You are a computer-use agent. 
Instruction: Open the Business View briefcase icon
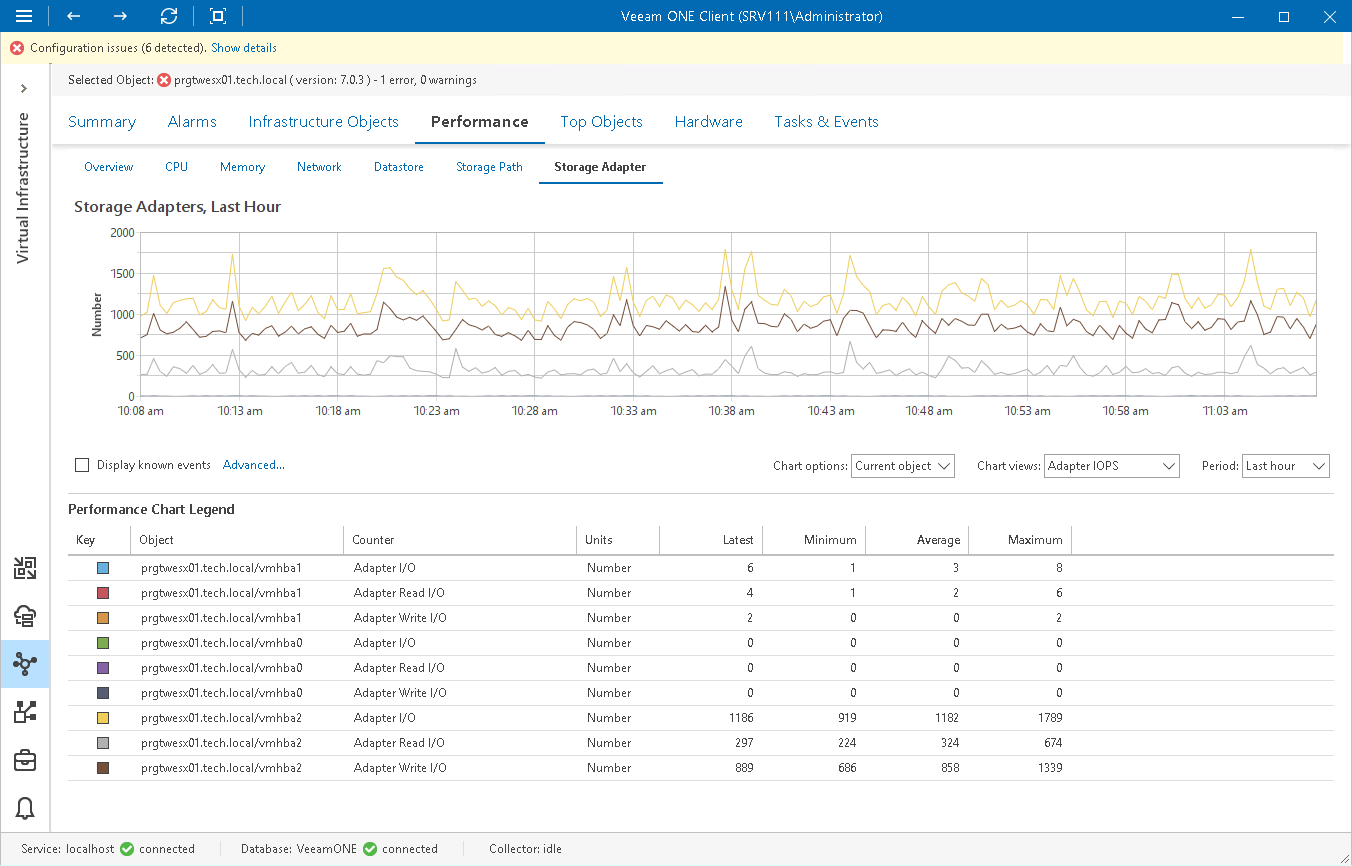coord(25,761)
